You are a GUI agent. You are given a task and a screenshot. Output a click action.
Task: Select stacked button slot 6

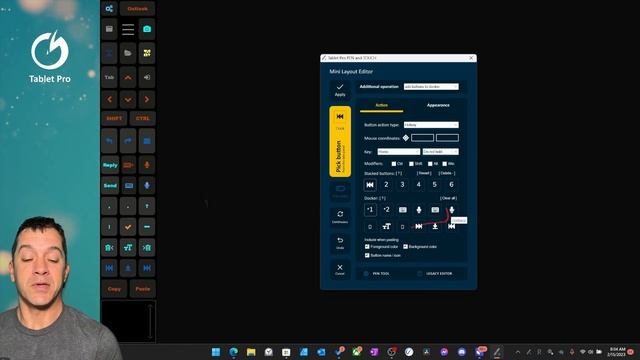451,185
